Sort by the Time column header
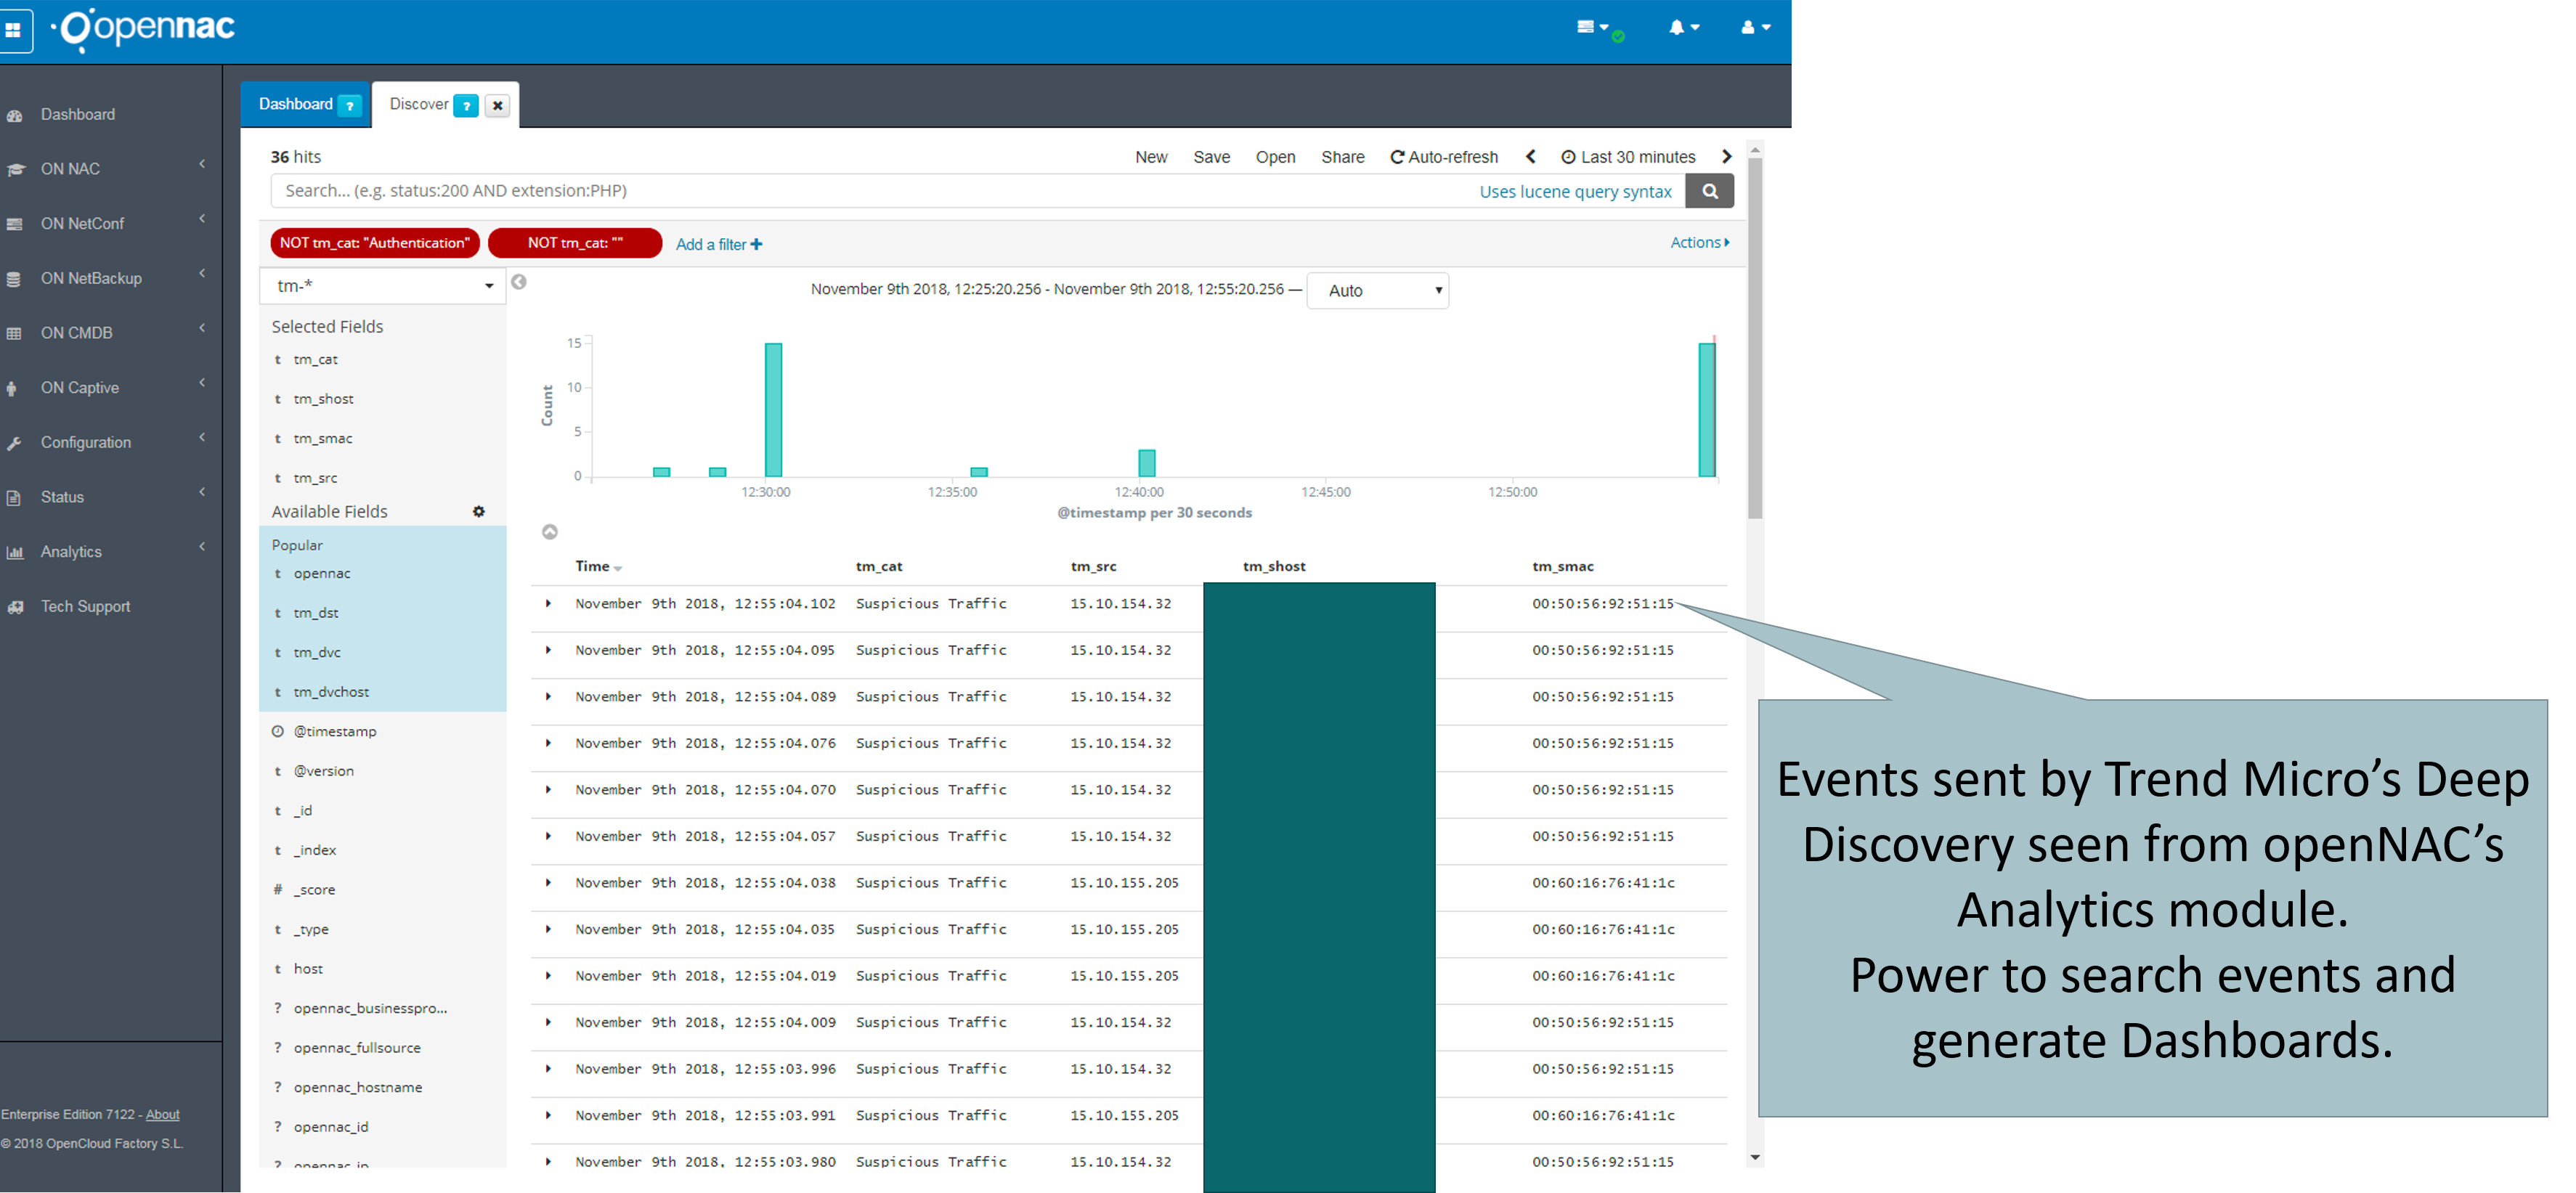The image size is (2576, 1193). coord(598,567)
